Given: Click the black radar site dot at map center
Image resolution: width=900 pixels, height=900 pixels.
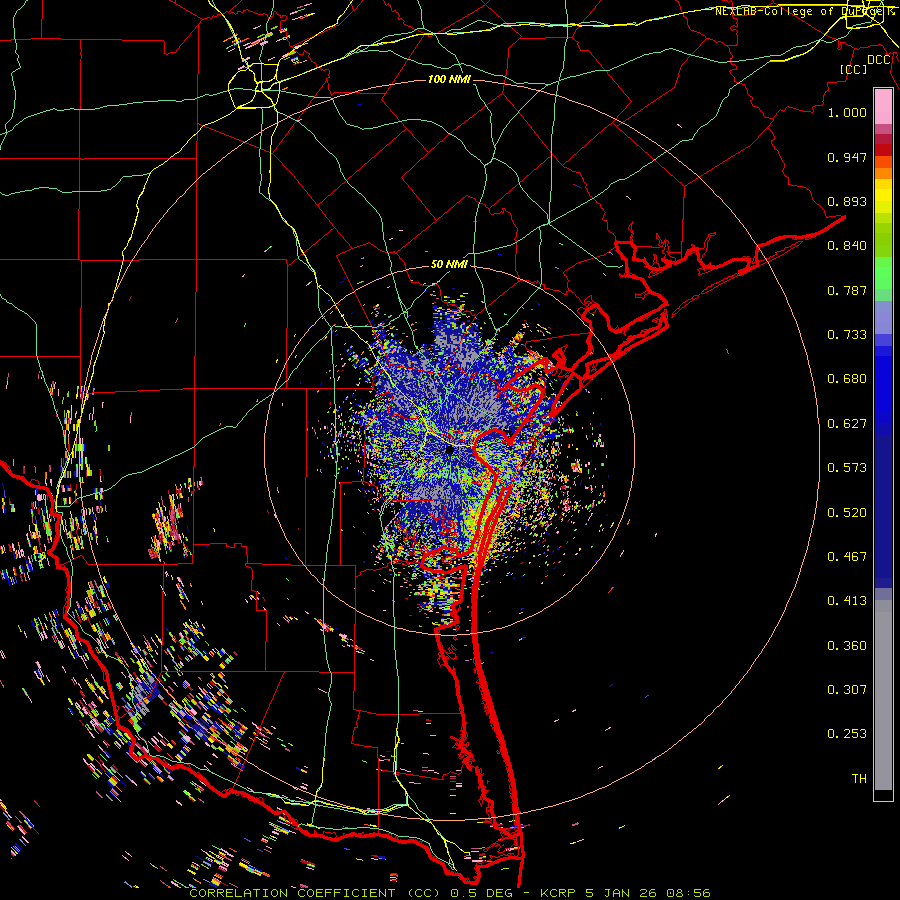Looking at the screenshot, I should 449,450.
